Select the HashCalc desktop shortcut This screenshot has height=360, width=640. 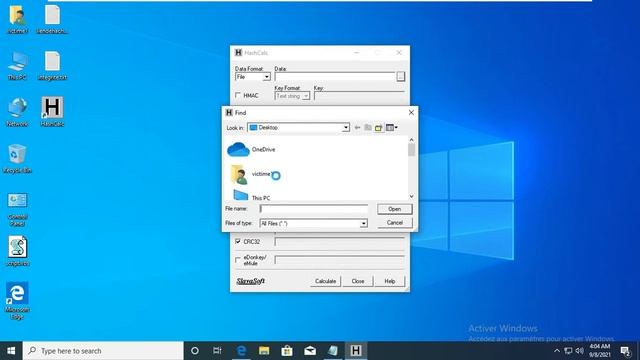(x=52, y=111)
